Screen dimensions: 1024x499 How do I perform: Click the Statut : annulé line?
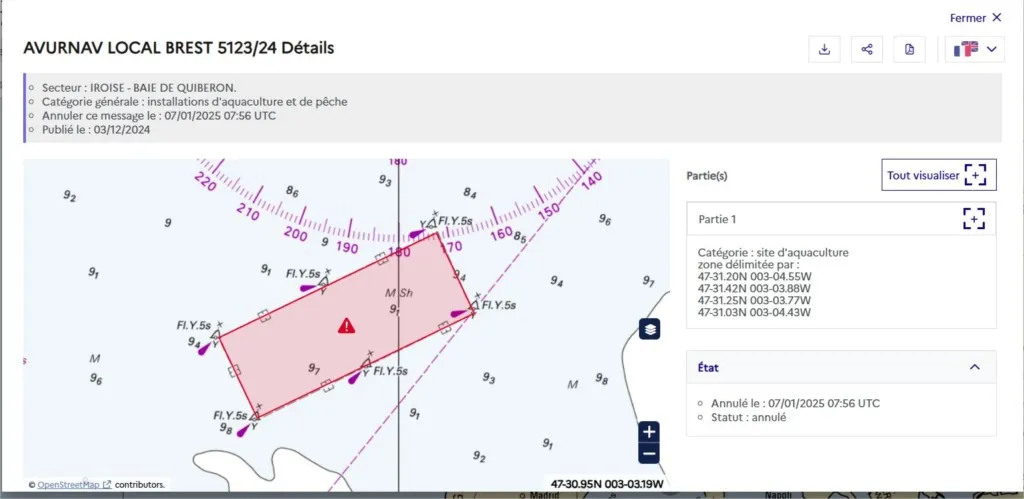click(x=748, y=417)
